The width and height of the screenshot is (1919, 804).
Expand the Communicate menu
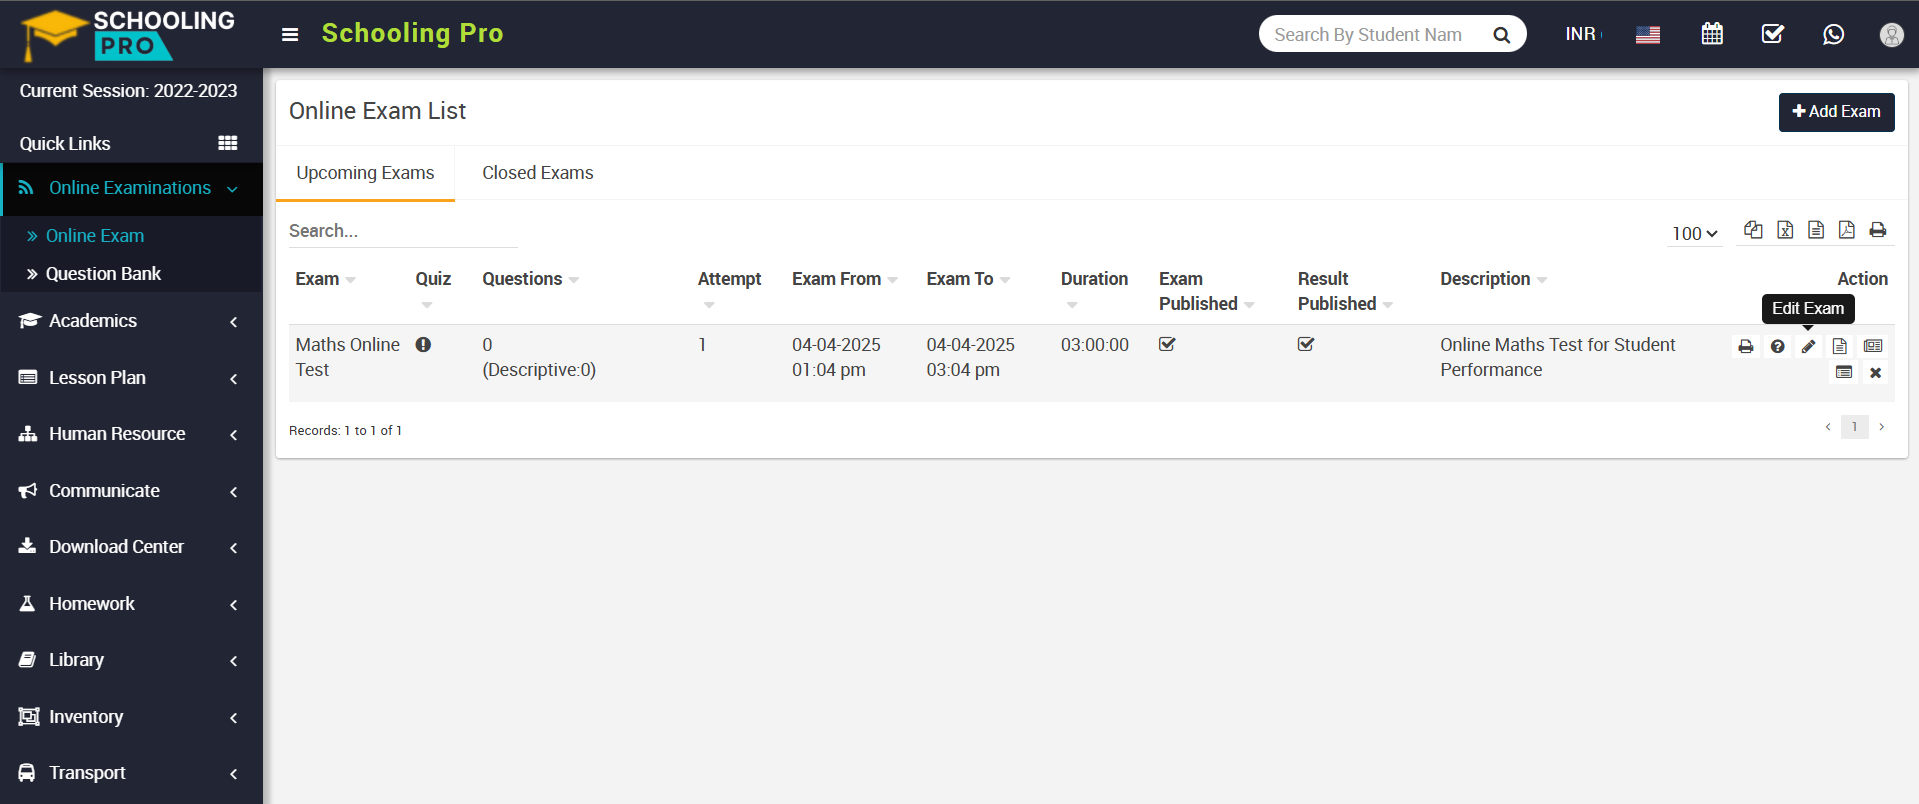click(x=131, y=491)
